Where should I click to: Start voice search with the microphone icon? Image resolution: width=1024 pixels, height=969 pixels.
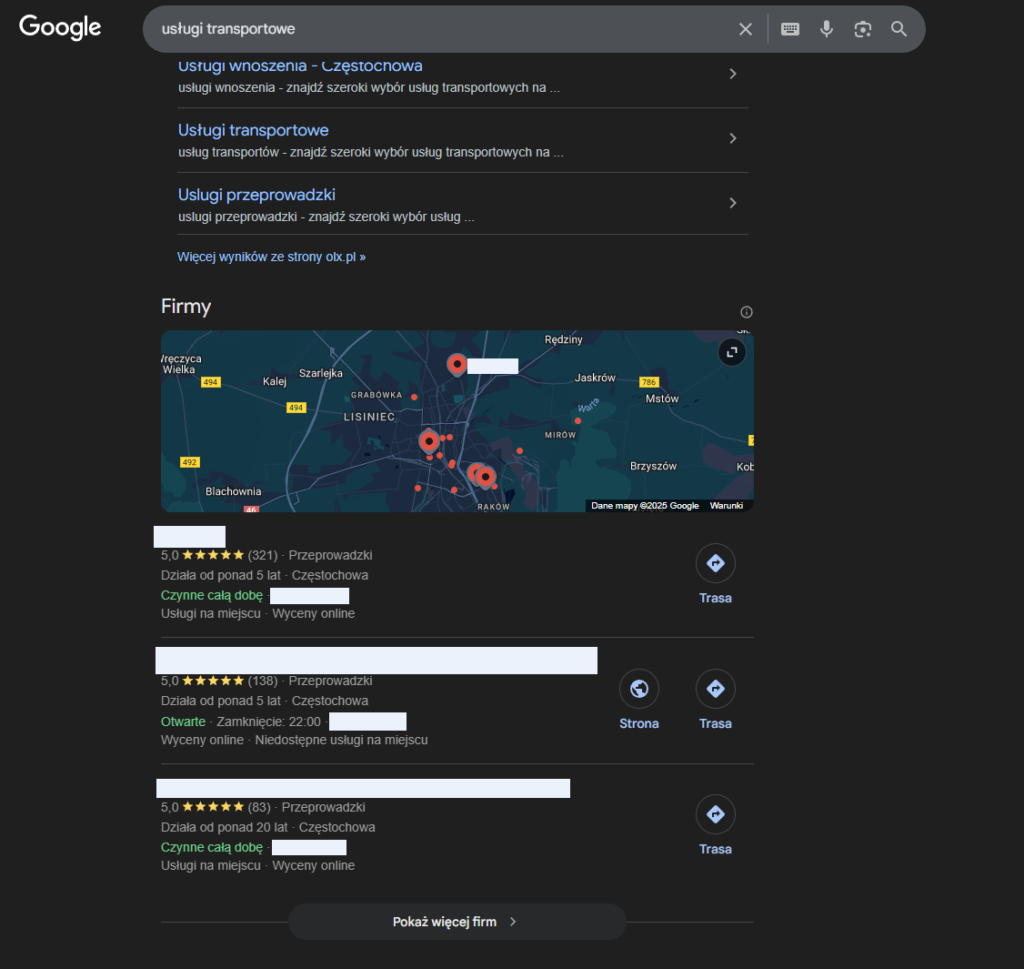pyautogui.click(x=826, y=29)
